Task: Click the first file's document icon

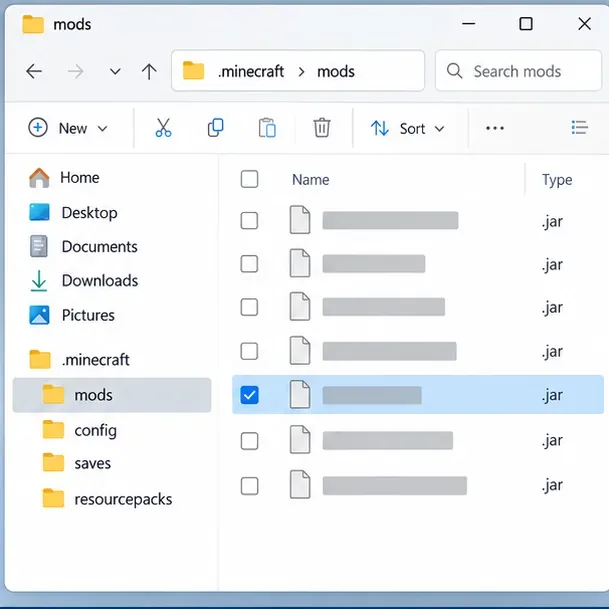Action: coord(300,220)
